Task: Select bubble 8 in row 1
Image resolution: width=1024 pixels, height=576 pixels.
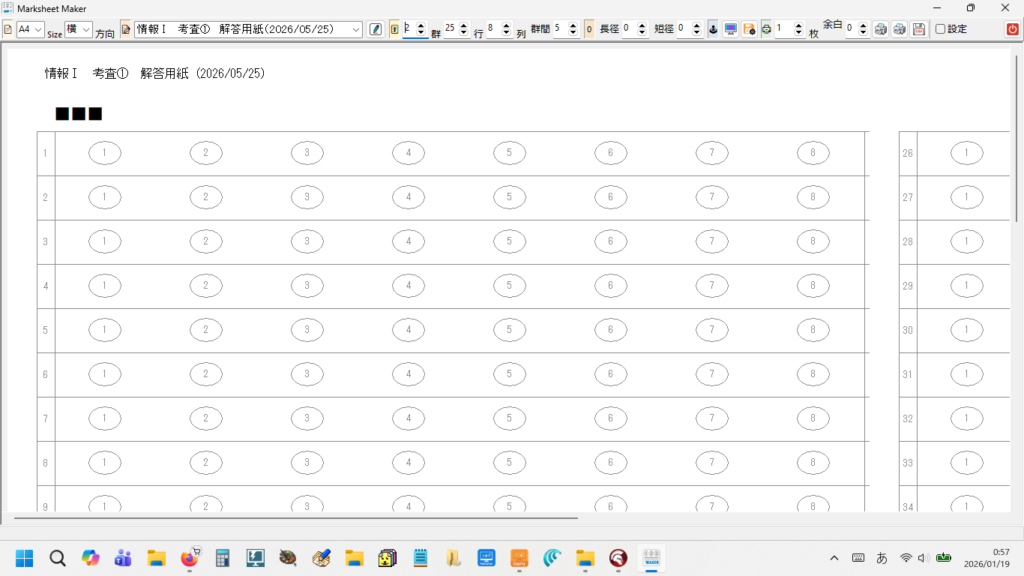Action: click(x=812, y=153)
